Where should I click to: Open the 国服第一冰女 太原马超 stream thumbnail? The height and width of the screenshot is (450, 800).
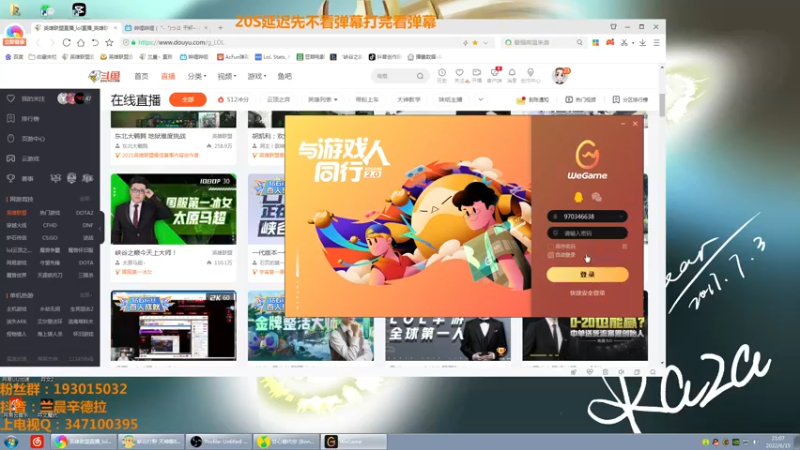(173, 209)
